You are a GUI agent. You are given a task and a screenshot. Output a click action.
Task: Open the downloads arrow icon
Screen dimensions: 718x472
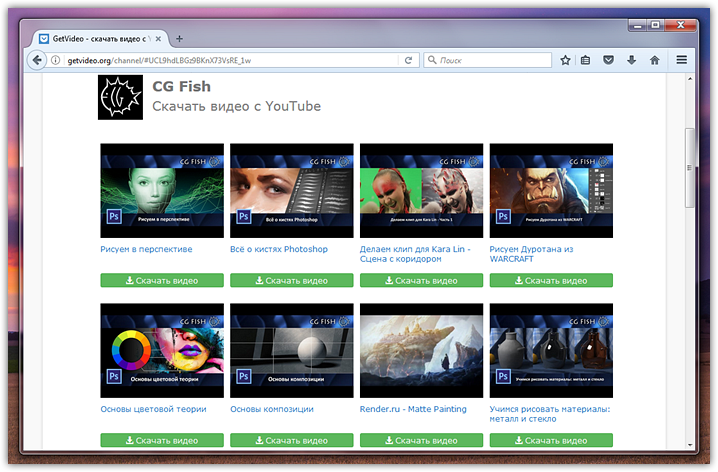click(x=631, y=60)
